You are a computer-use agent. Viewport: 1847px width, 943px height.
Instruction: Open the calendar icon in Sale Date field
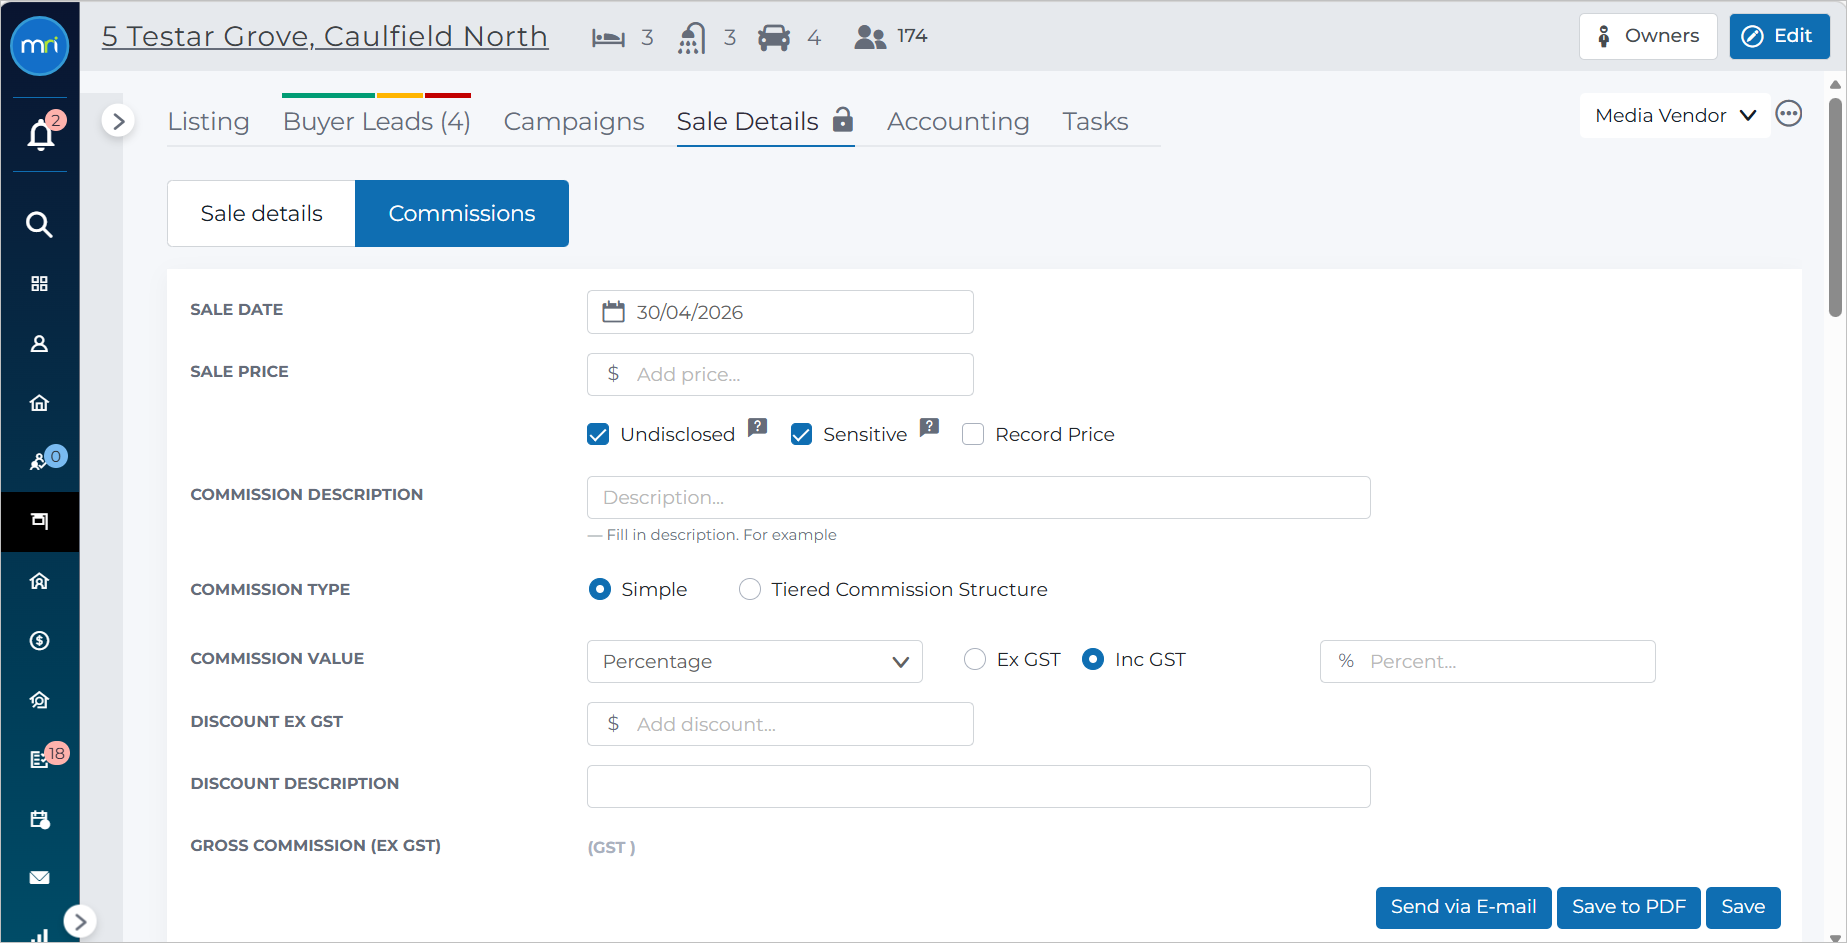pos(613,312)
